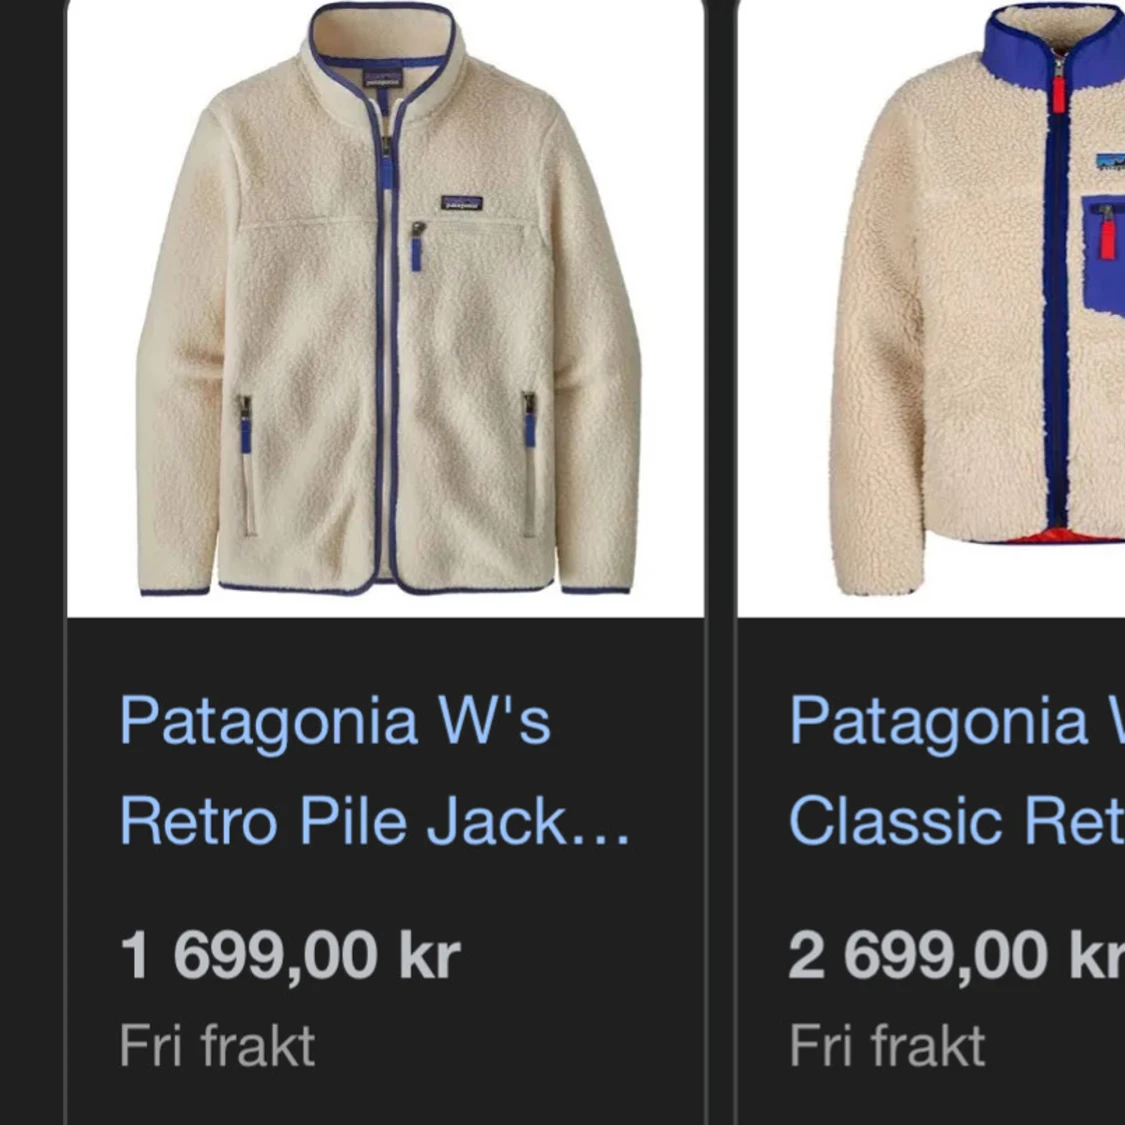Screen dimensions: 1125x1125
Task: Click Fri frakt under the 1 699,00 kr price
Action: click(217, 1046)
